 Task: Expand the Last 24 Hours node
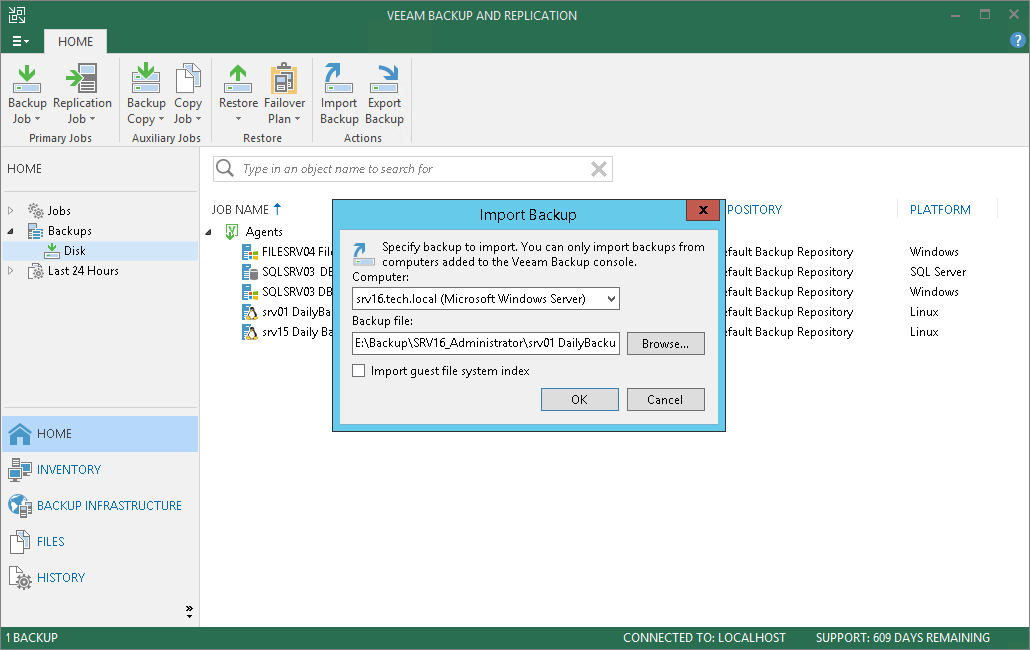(11, 271)
